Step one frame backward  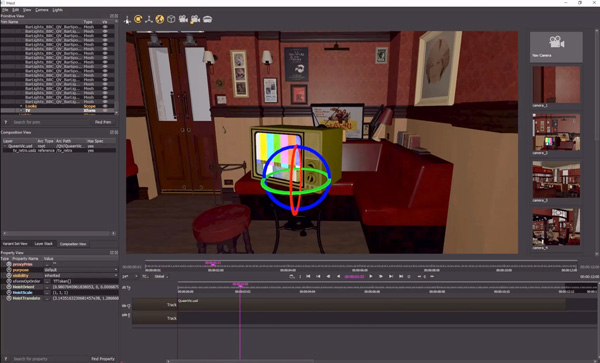point(328,276)
